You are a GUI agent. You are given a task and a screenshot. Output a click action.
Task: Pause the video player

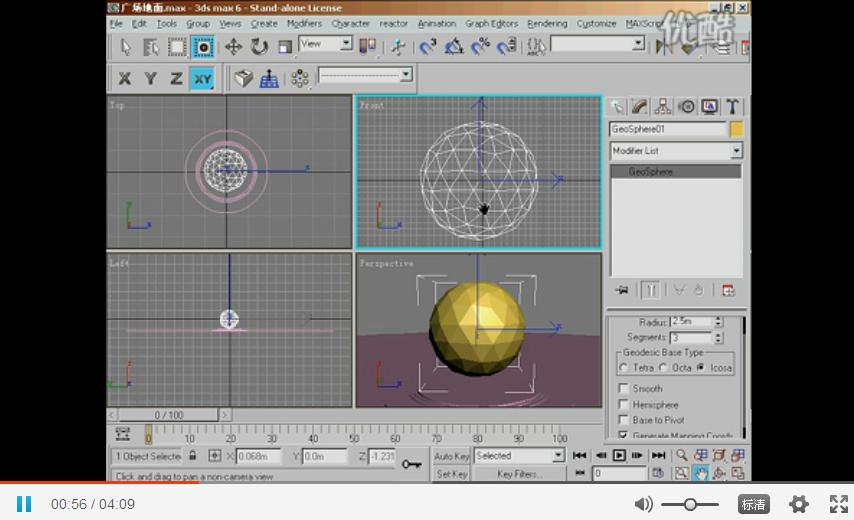pyautogui.click(x=24, y=504)
